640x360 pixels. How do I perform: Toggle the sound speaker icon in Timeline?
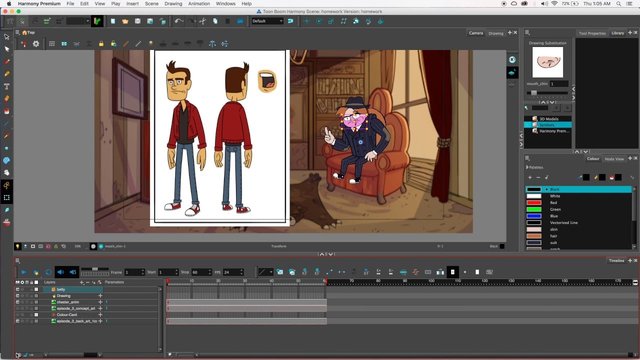[60, 272]
